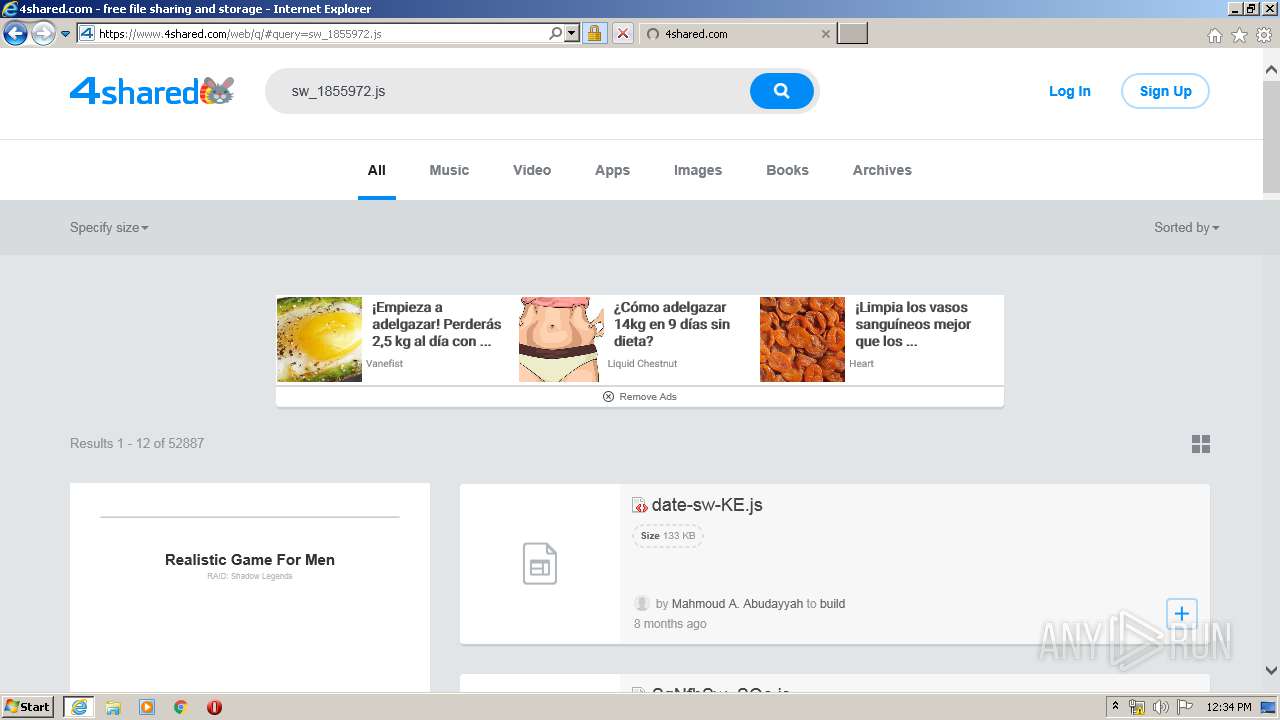1280x720 pixels.
Task: Select the Books tab
Action: (x=787, y=171)
